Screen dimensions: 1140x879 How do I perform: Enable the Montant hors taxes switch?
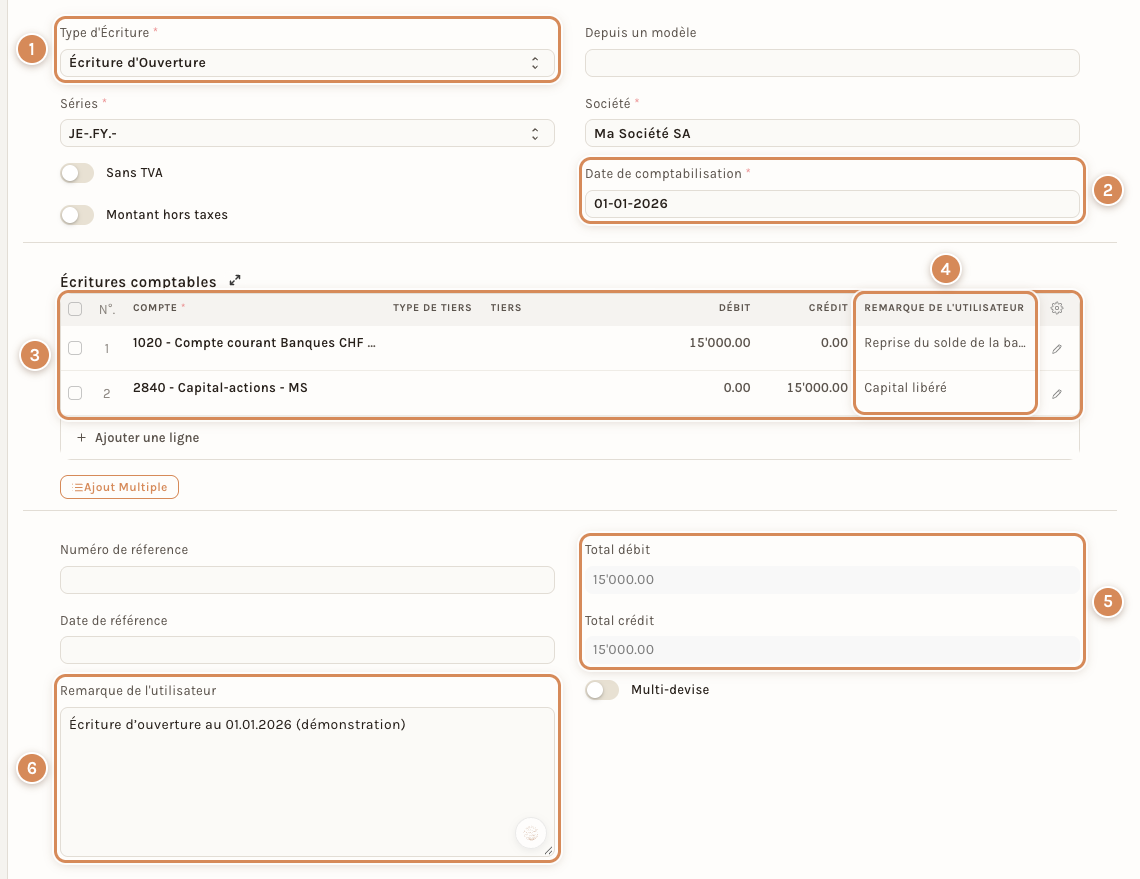(x=78, y=215)
